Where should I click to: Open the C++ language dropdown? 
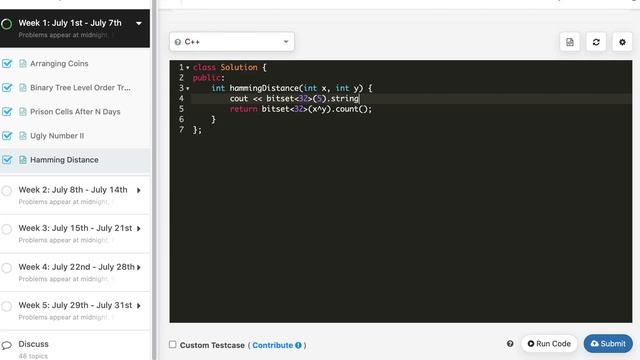click(x=232, y=42)
